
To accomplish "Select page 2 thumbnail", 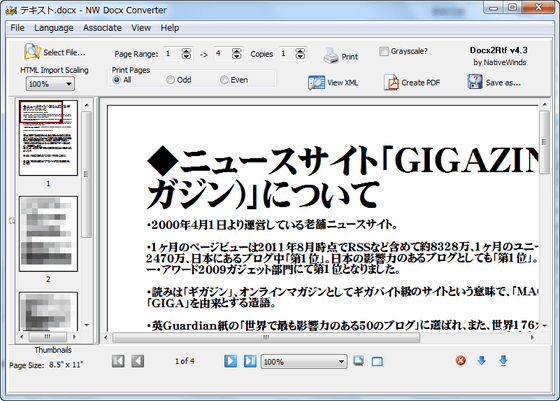I will [48, 234].
